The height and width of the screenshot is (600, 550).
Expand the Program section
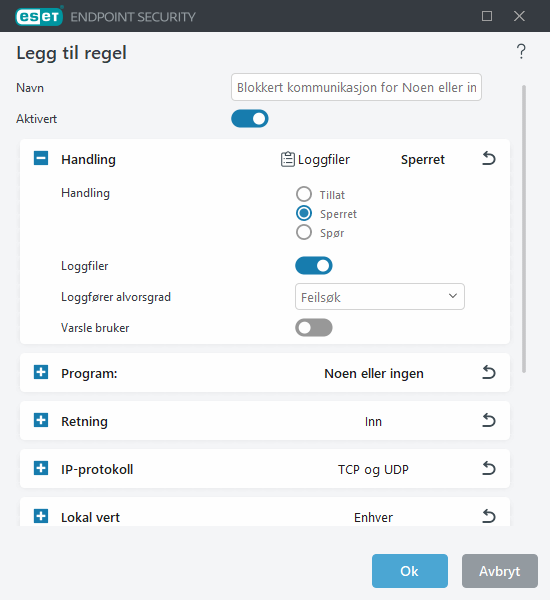tap(41, 372)
